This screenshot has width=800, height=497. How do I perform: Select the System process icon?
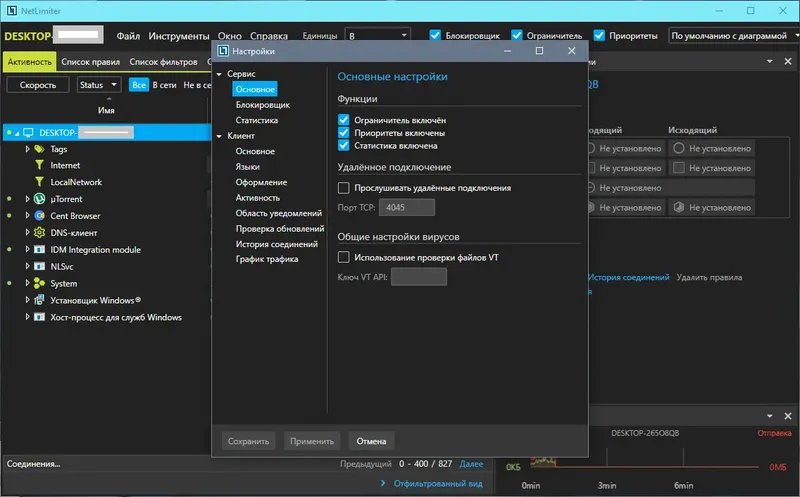pos(39,283)
